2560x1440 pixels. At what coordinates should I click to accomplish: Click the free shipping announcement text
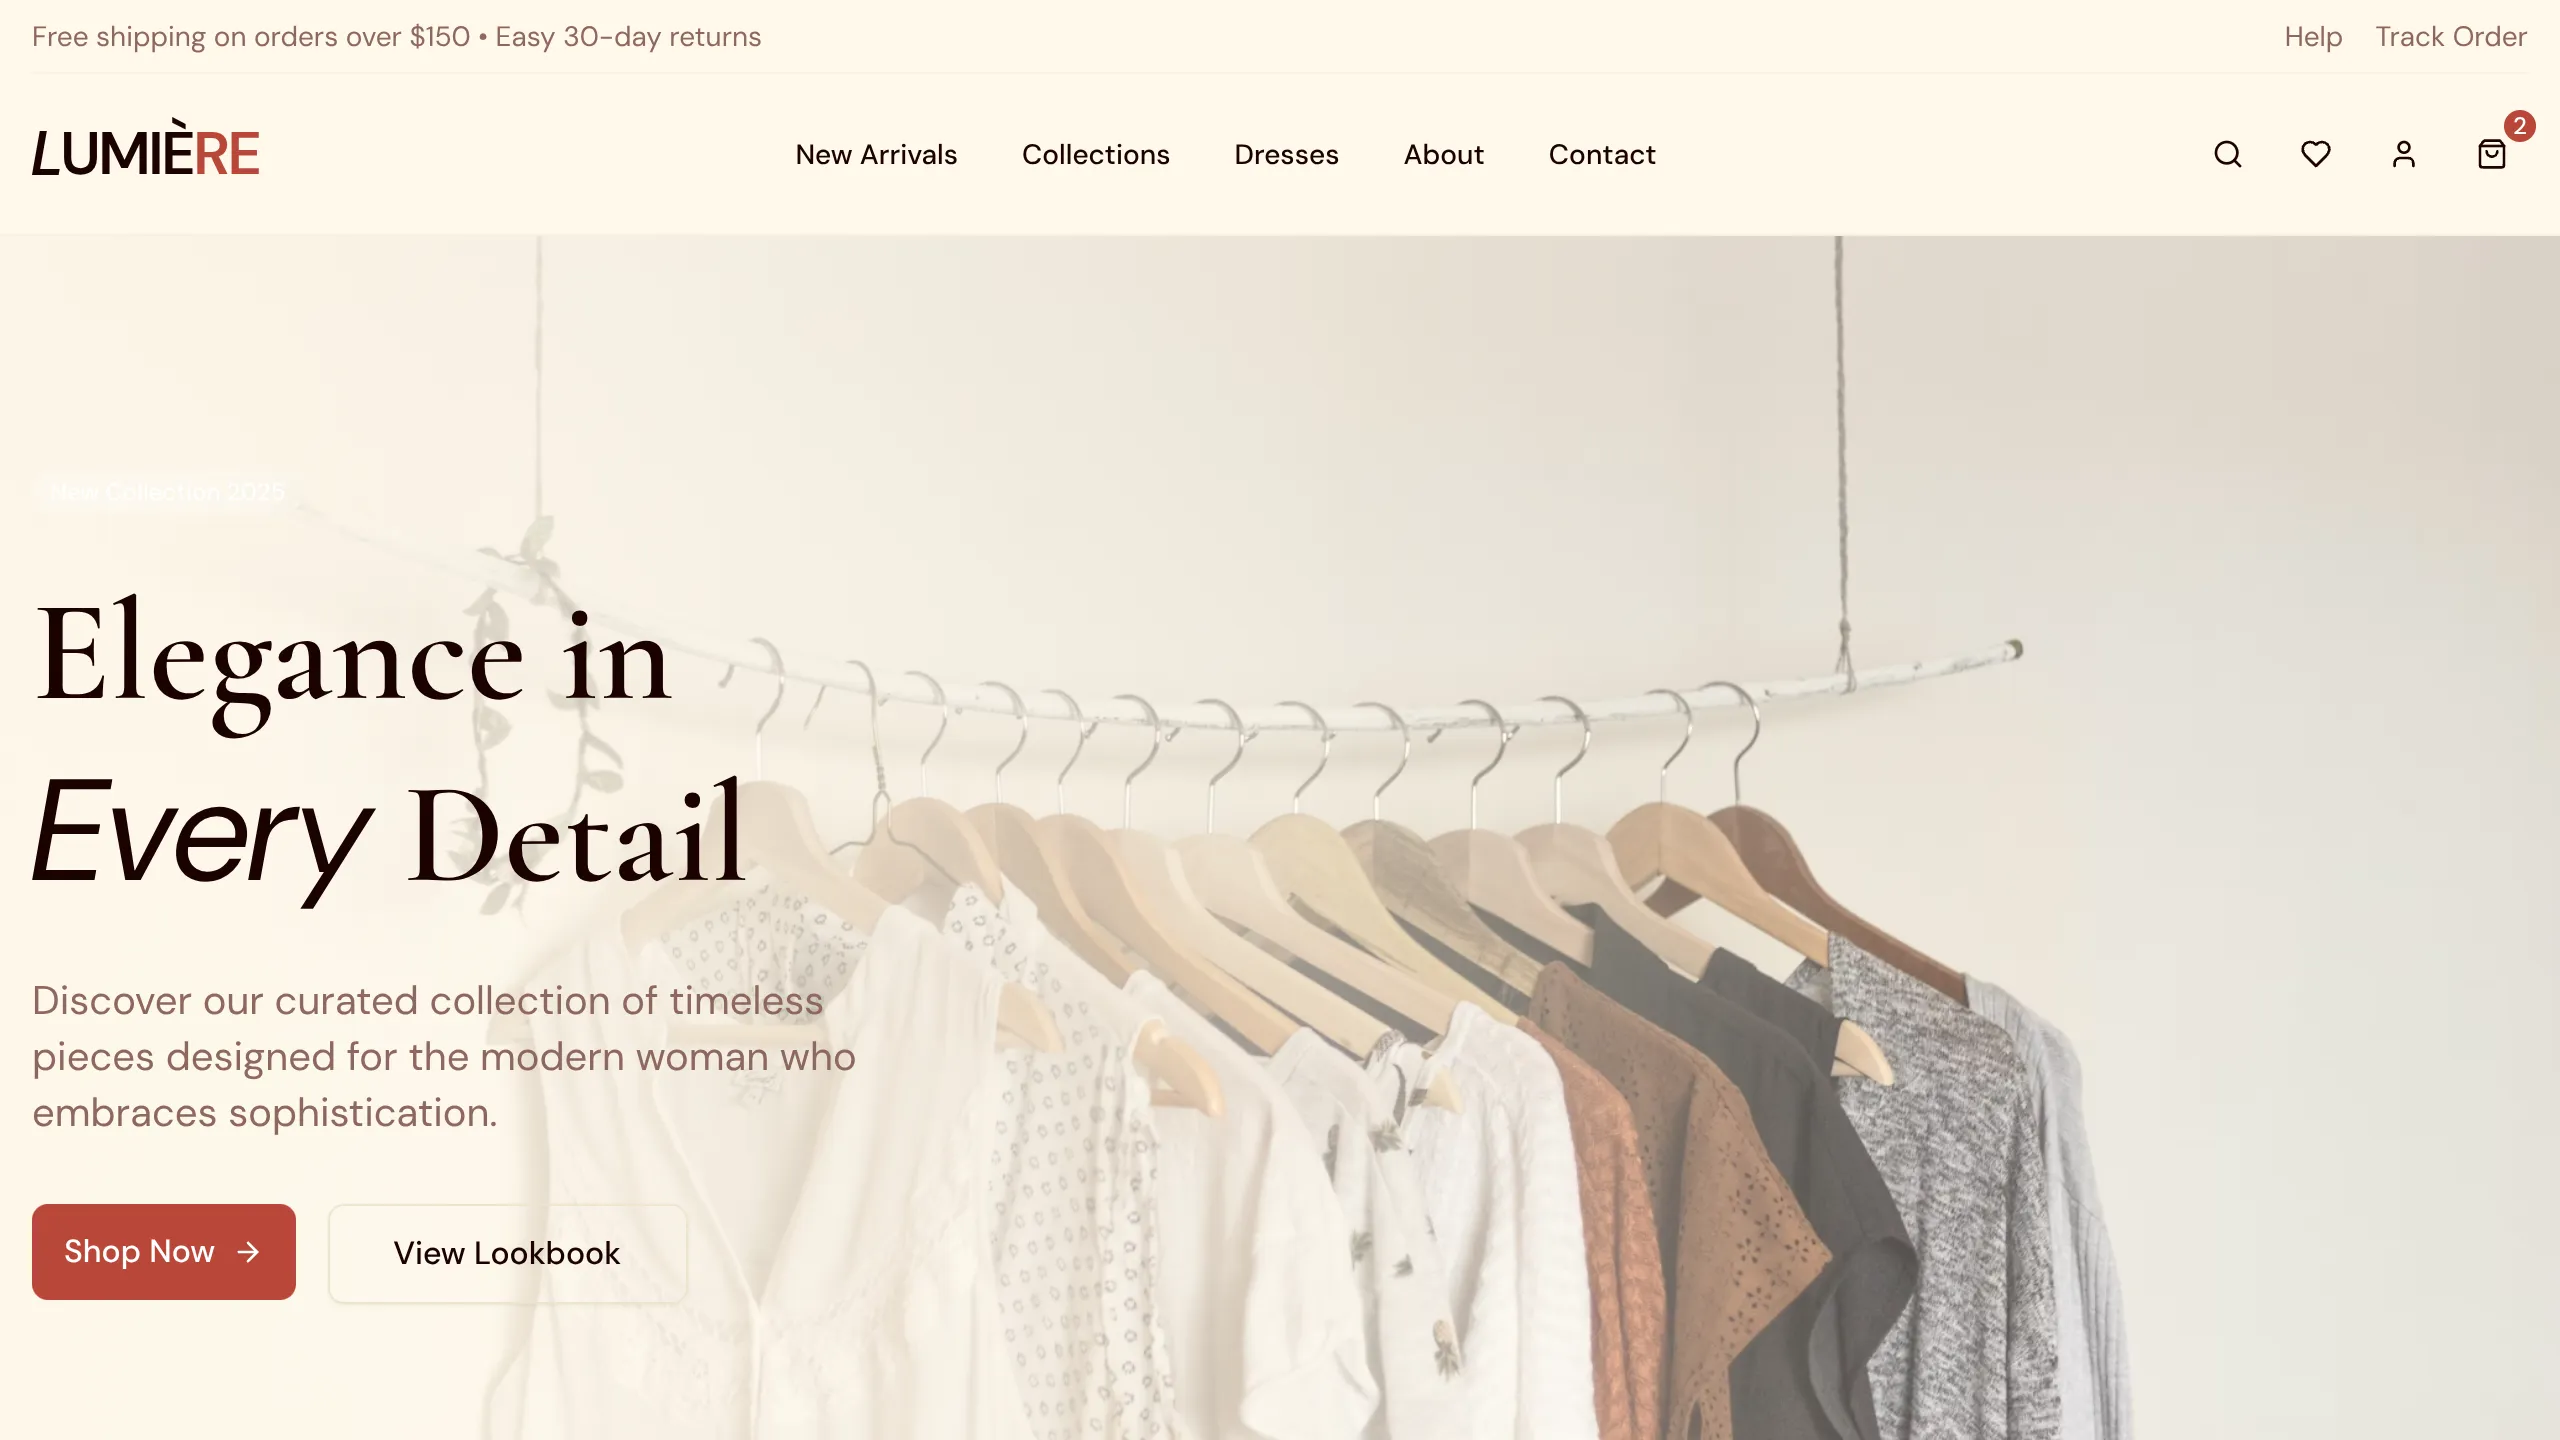click(x=396, y=37)
